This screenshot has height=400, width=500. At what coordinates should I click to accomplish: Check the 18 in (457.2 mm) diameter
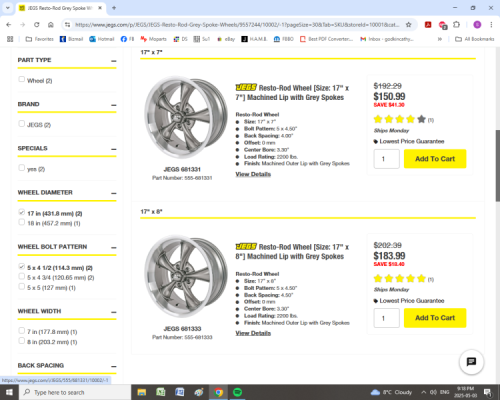pyautogui.click(x=22, y=222)
